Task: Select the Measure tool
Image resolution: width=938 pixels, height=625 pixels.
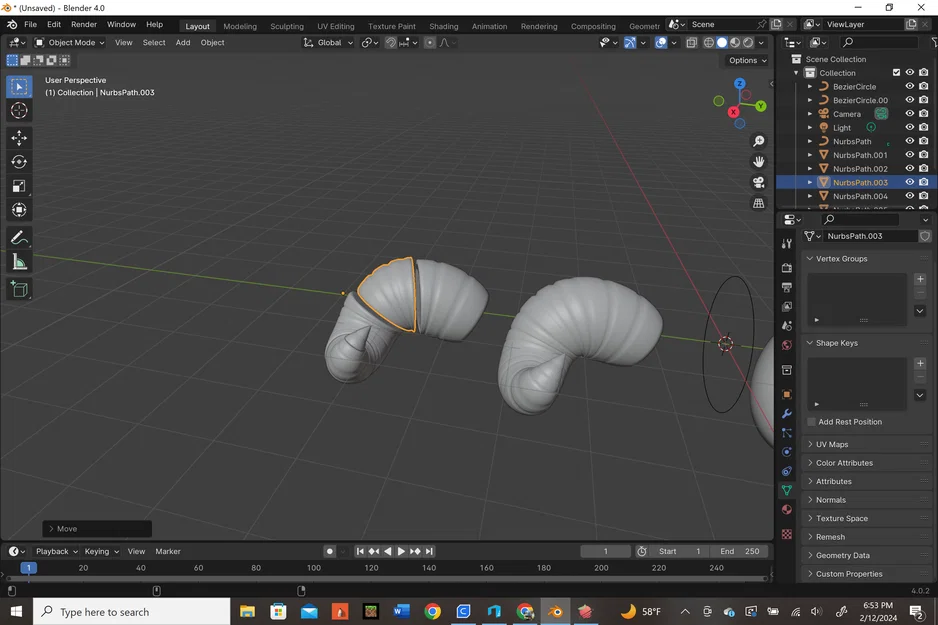Action: click(19, 262)
